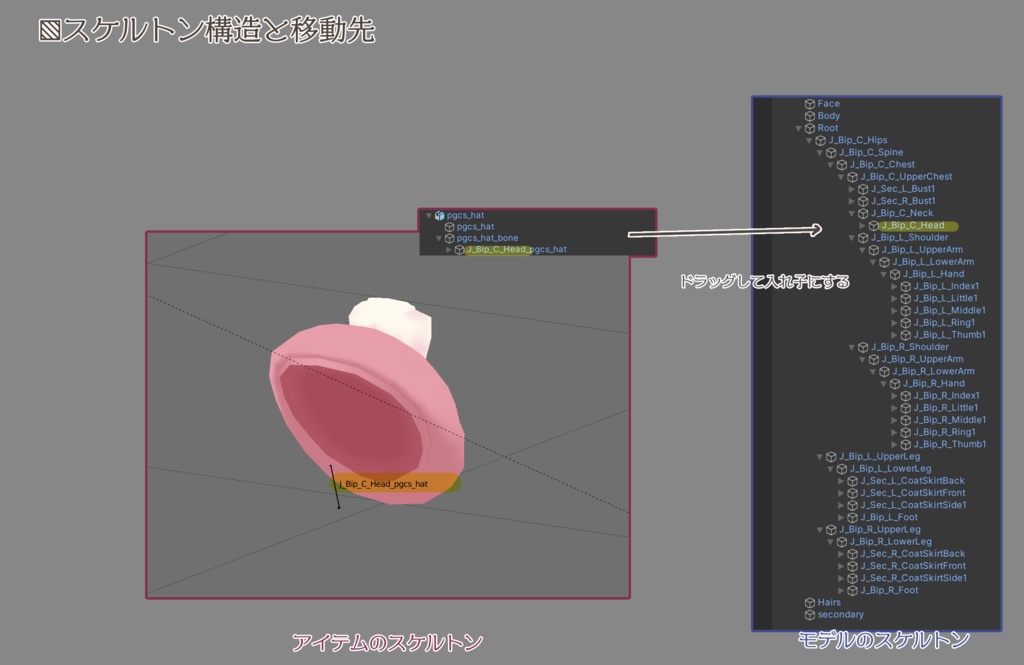This screenshot has height=665, width=1024.
Task: Click the cube icon beside J_Bip_L_Hand
Action: 893,276
